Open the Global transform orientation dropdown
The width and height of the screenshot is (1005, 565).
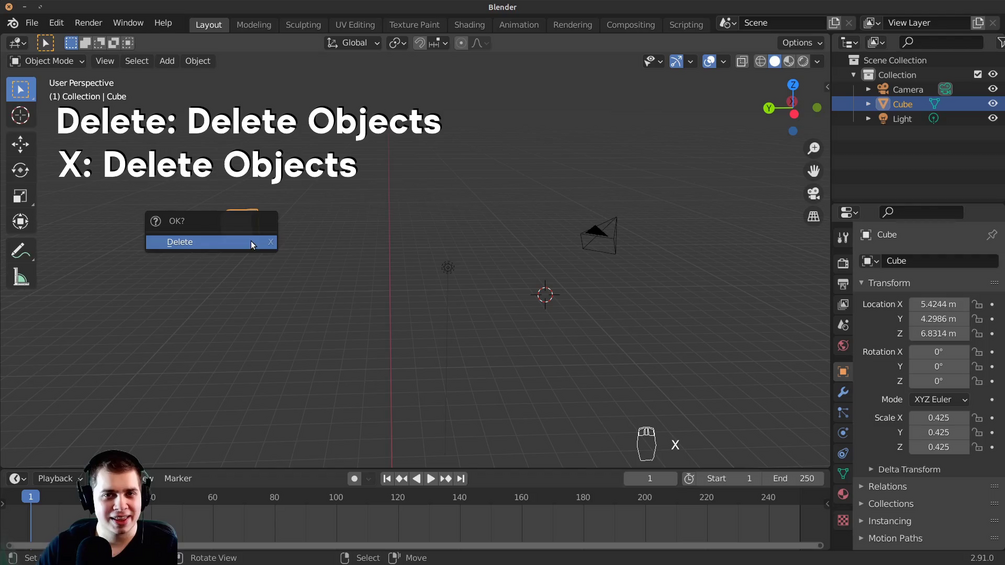(x=353, y=43)
